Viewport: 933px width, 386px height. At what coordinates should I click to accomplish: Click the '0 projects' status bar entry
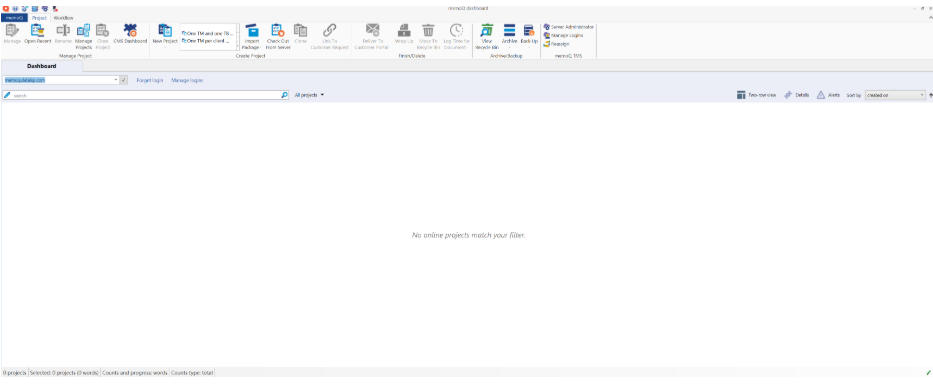pos(14,372)
